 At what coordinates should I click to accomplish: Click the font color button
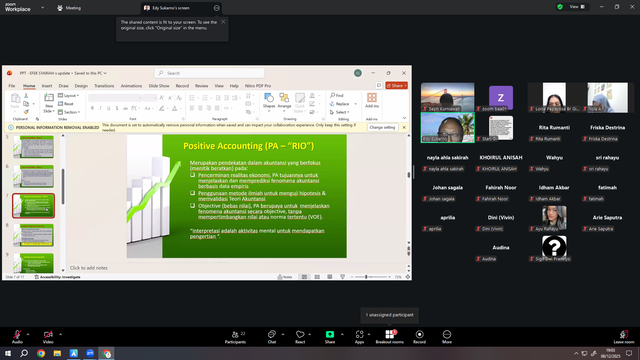point(175,108)
